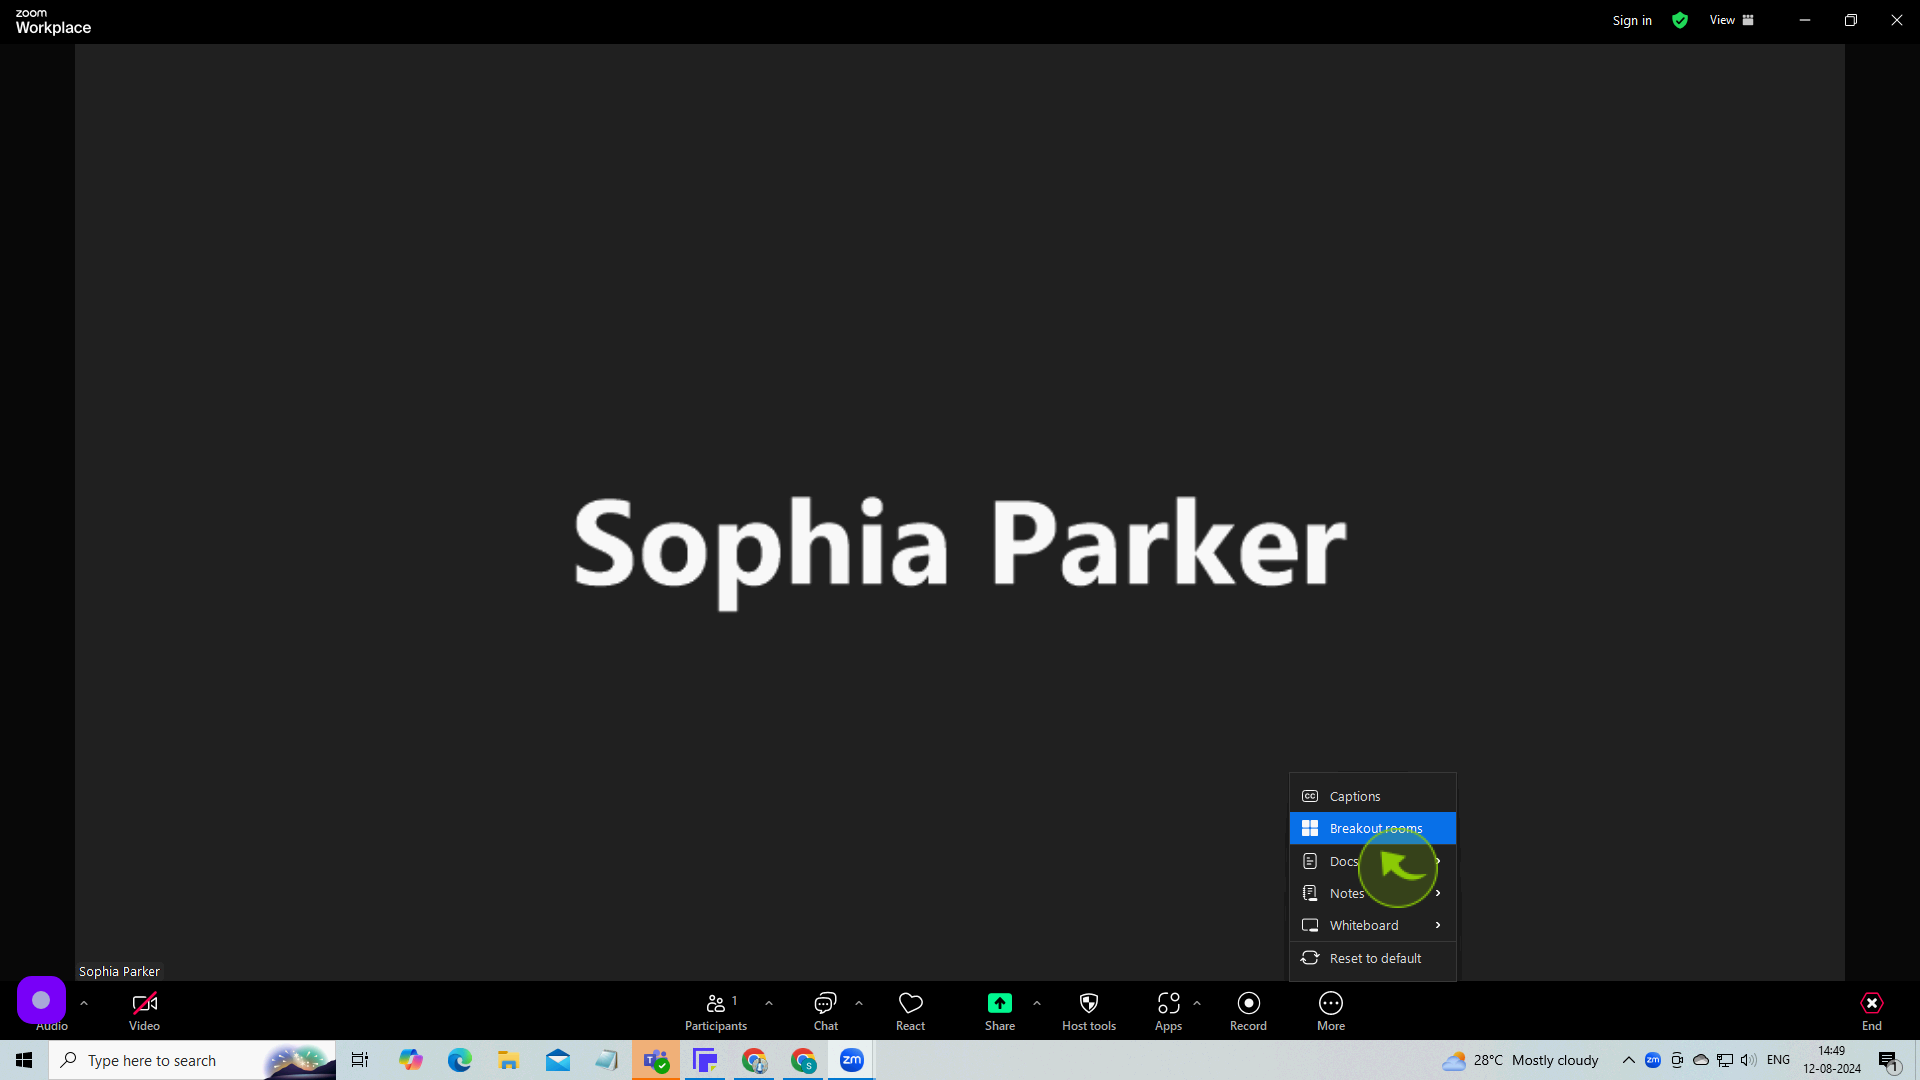Screen dimensions: 1920x1080
Task: Open Task View on the taskbar
Action: [x=360, y=1060]
